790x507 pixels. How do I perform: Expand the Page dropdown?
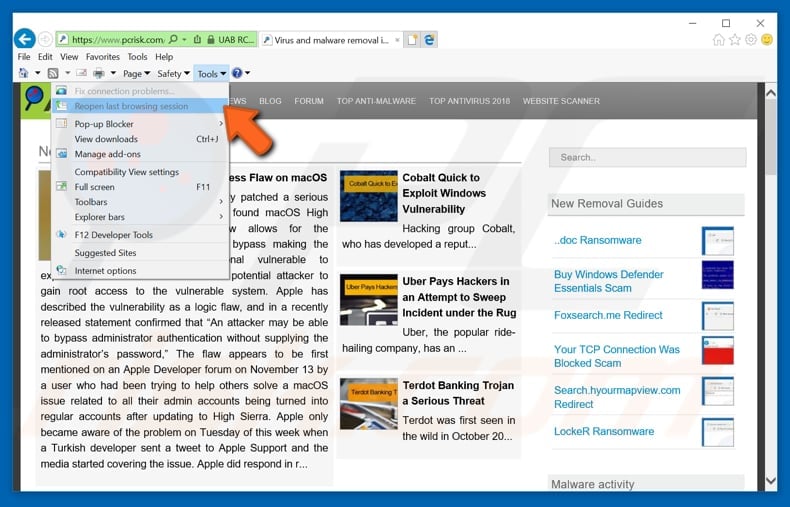point(137,74)
